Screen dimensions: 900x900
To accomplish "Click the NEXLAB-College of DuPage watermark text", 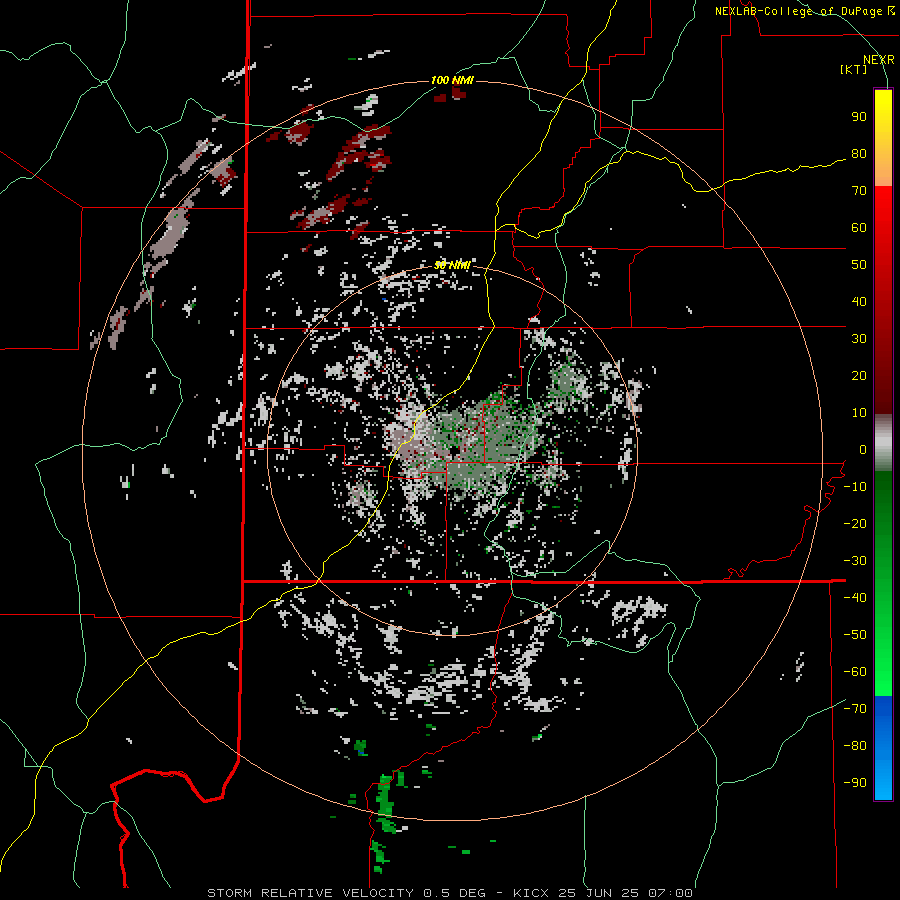I will (x=804, y=11).
